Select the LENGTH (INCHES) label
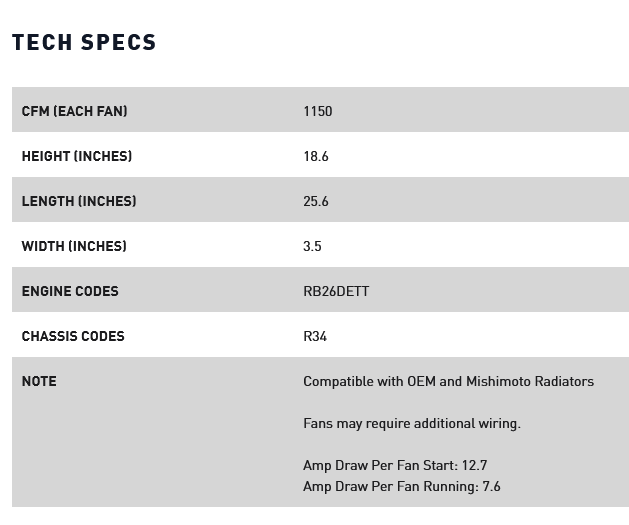 pos(79,201)
